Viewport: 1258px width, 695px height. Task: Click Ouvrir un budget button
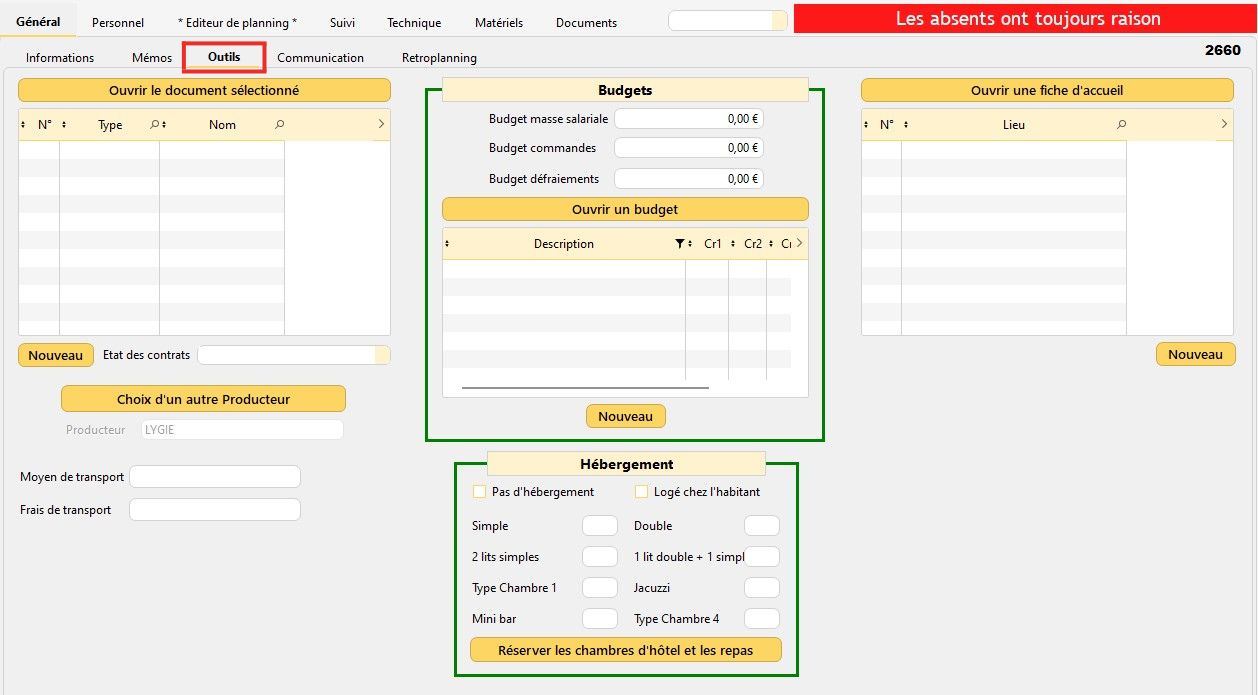[624, 210]
